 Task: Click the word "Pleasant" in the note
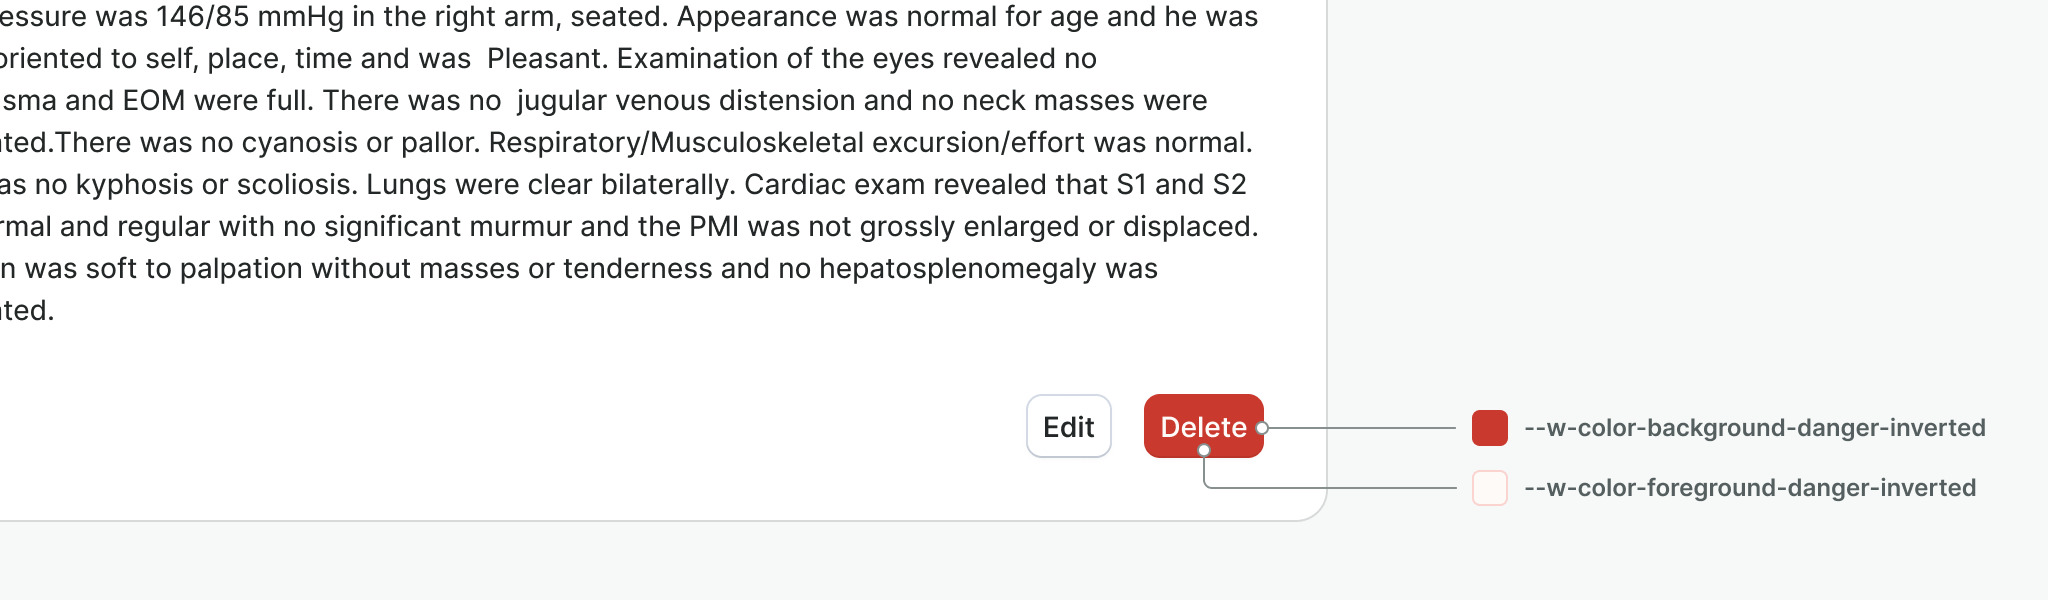point(546,59)
